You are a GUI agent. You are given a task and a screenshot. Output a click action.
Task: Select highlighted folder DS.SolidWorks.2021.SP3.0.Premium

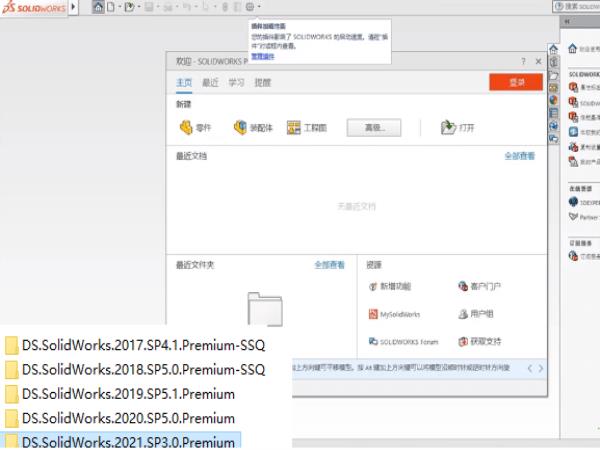pyautogui.click(x=120, y=441)
